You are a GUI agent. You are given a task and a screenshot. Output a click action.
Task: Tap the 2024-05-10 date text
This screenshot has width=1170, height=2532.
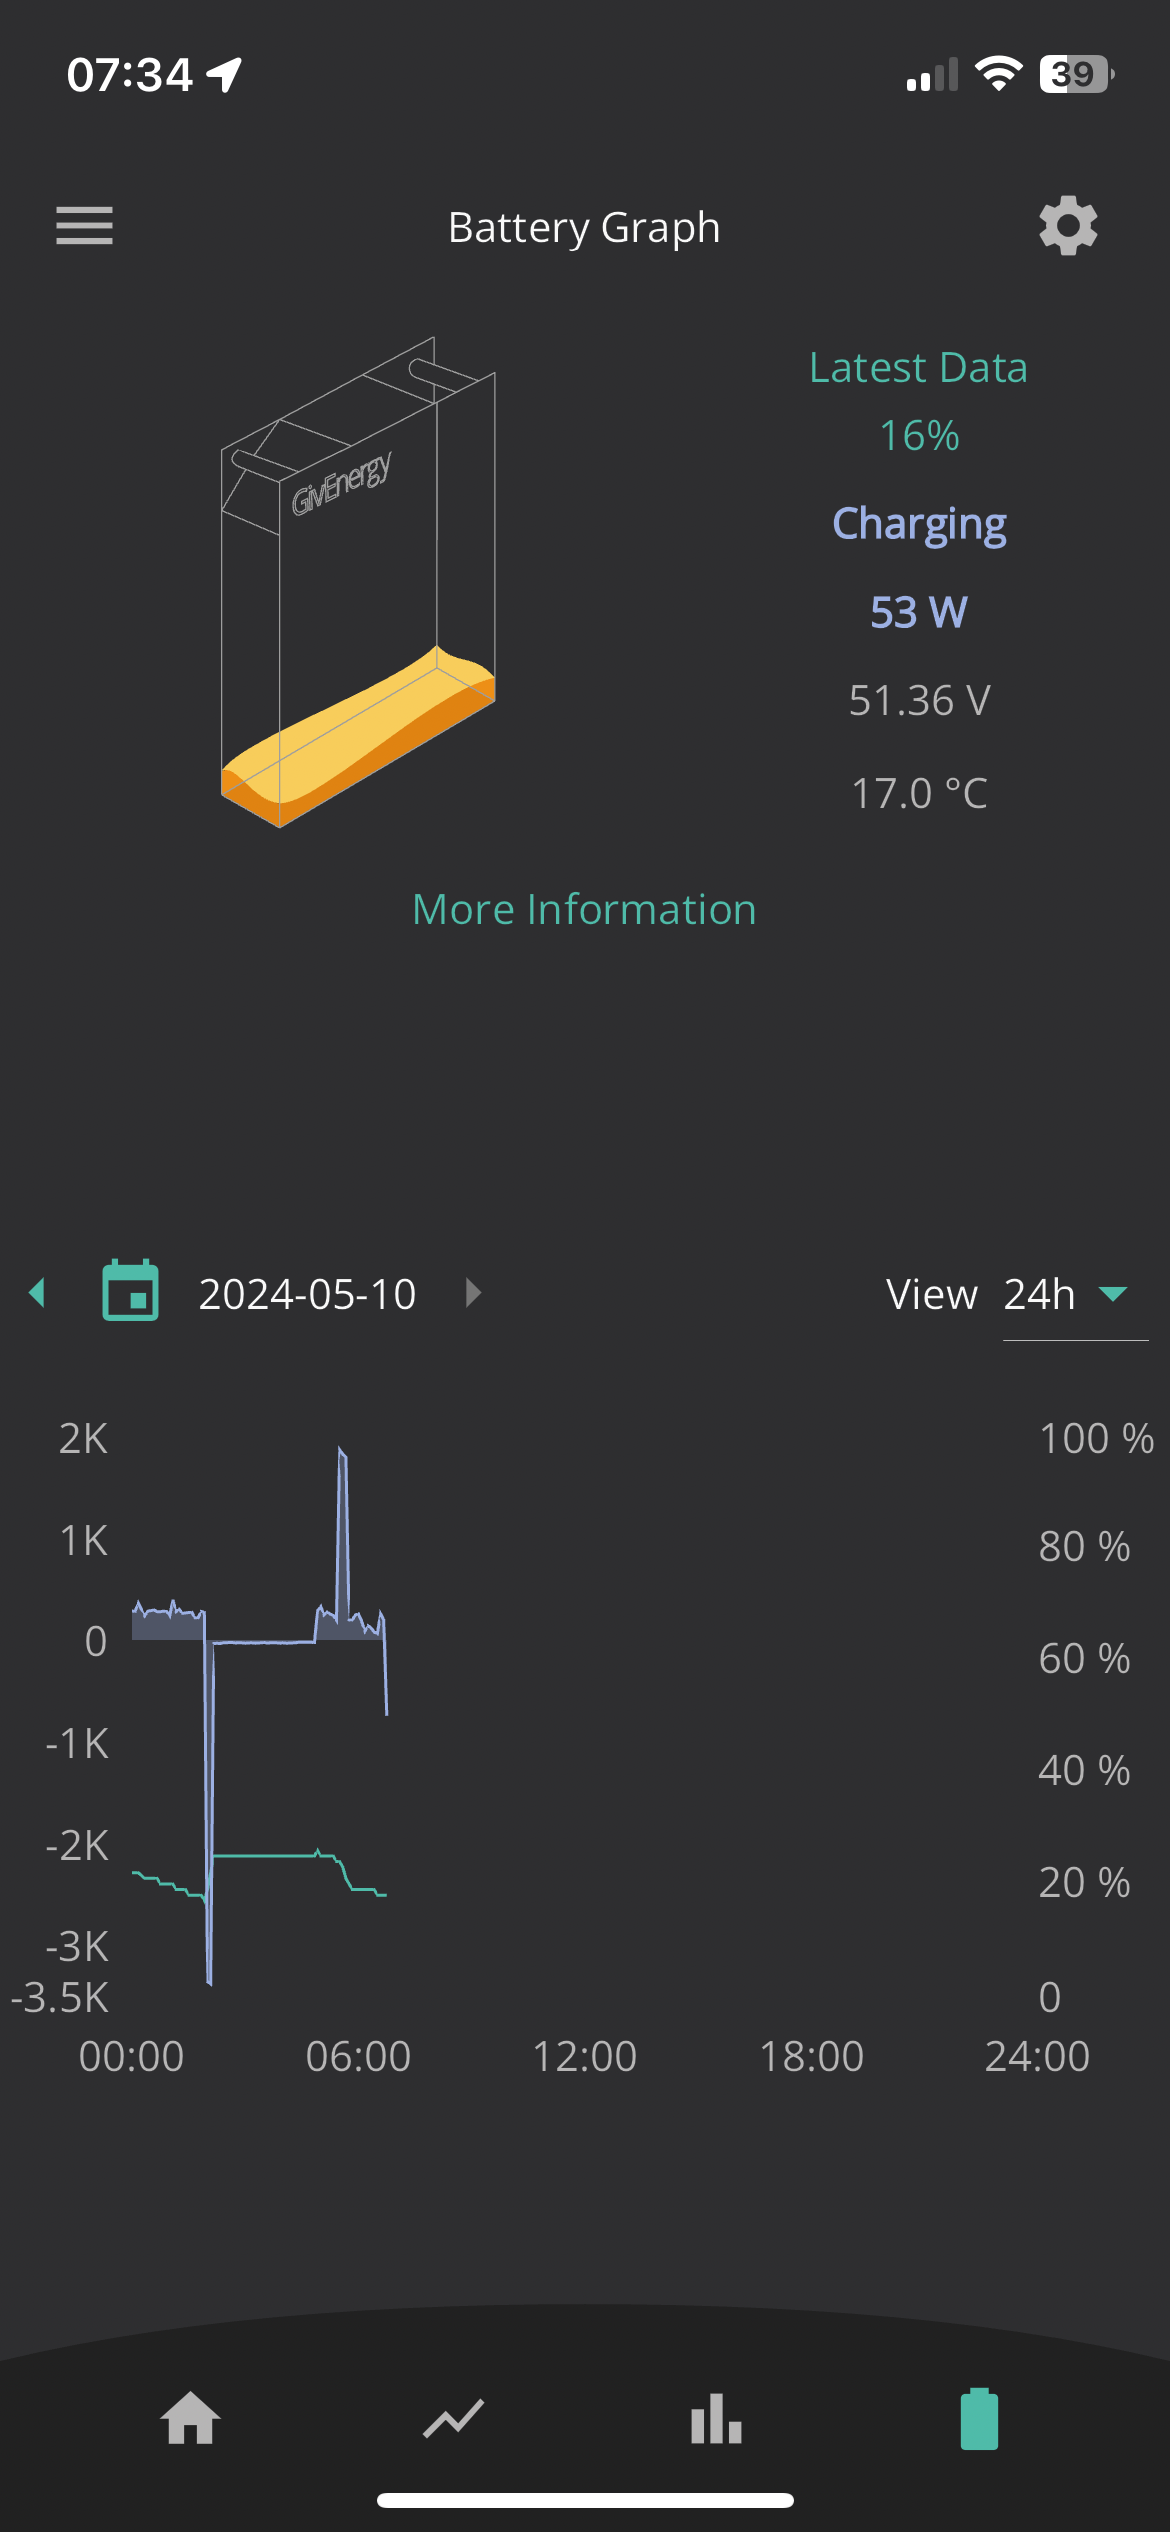coord(307,1294)
